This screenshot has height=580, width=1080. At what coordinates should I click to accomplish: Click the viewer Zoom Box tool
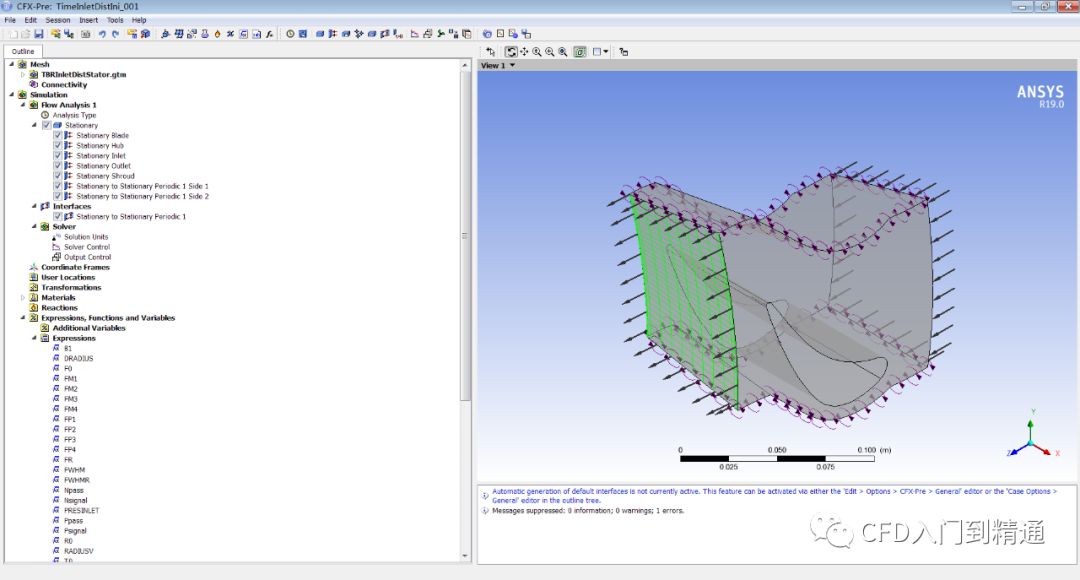tap(550, 52)
